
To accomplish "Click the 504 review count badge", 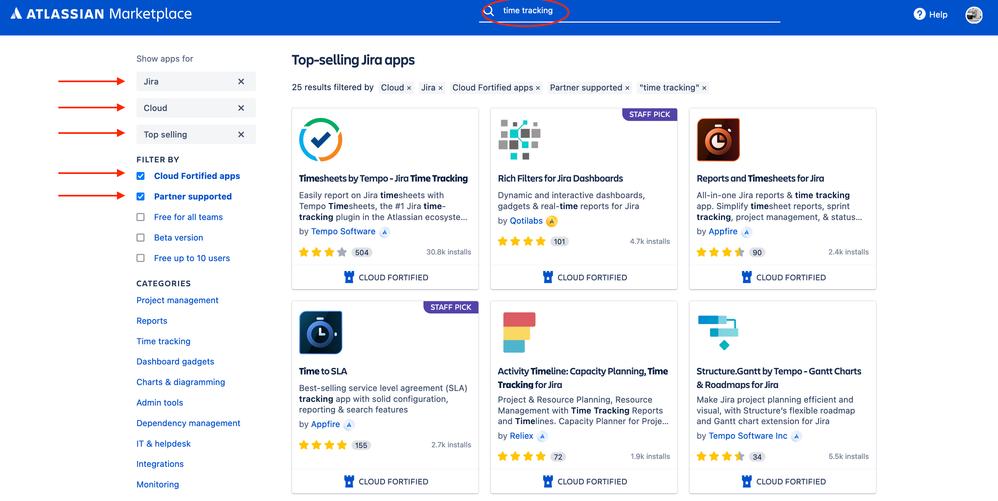I will tap(362, 253).
